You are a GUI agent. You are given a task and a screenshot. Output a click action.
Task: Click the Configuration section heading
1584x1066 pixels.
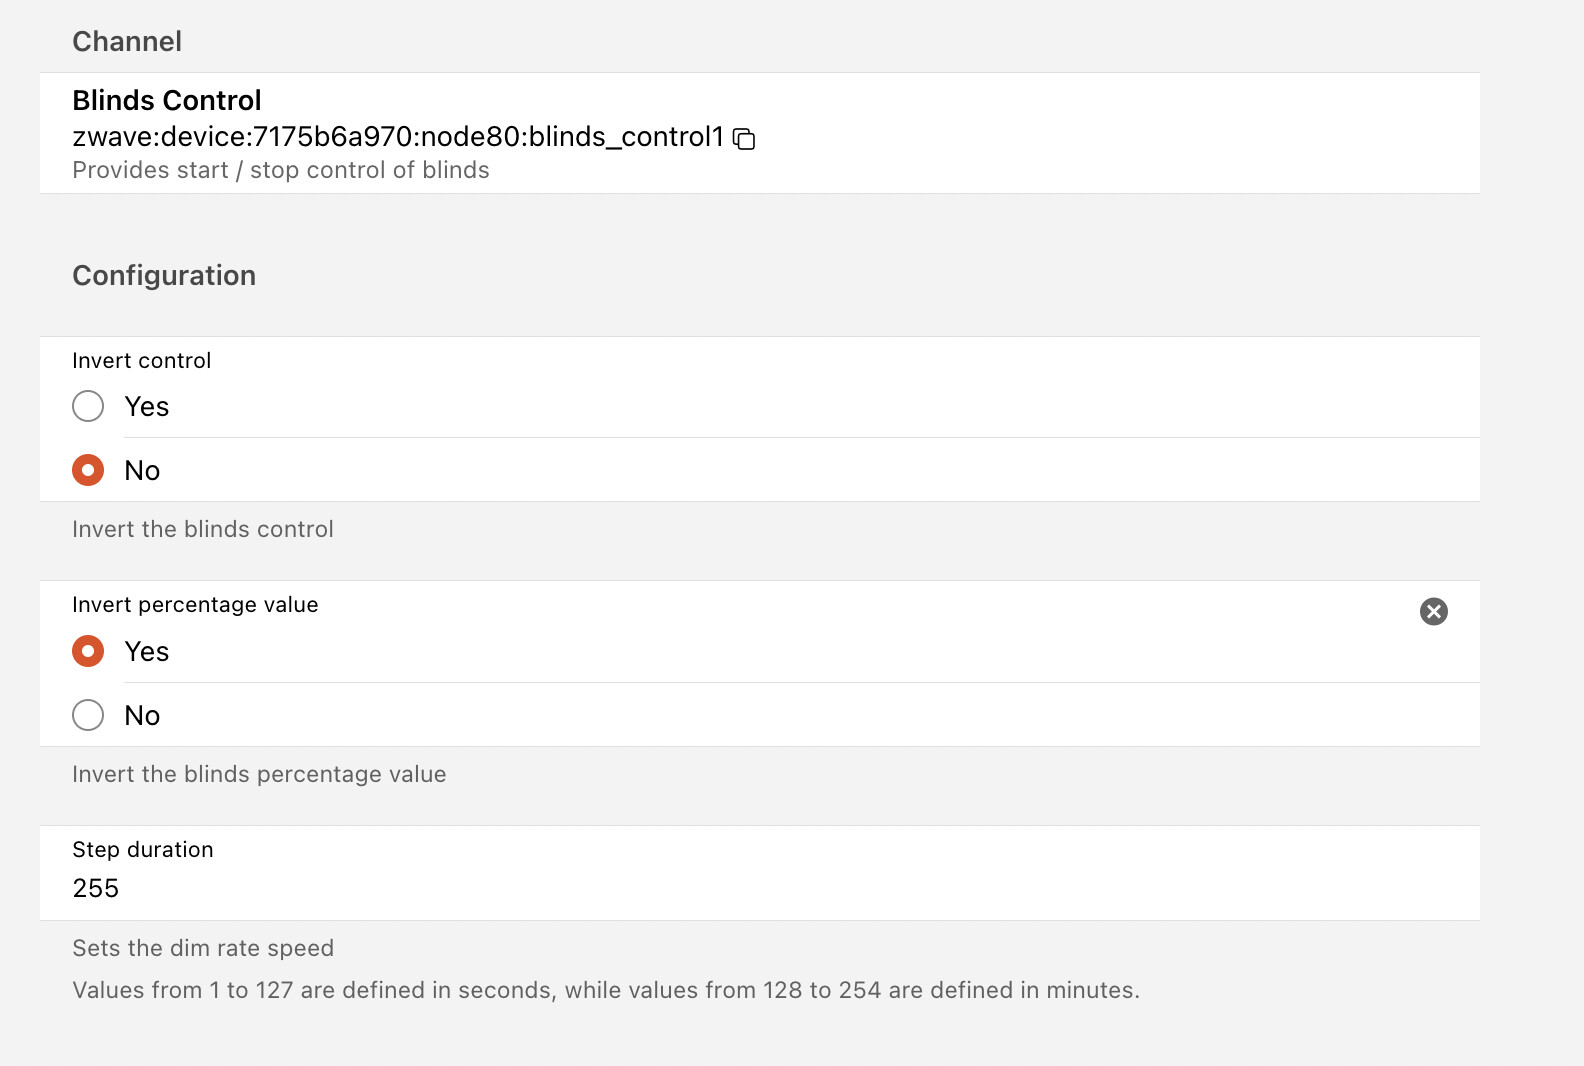(x=164, y=275)
